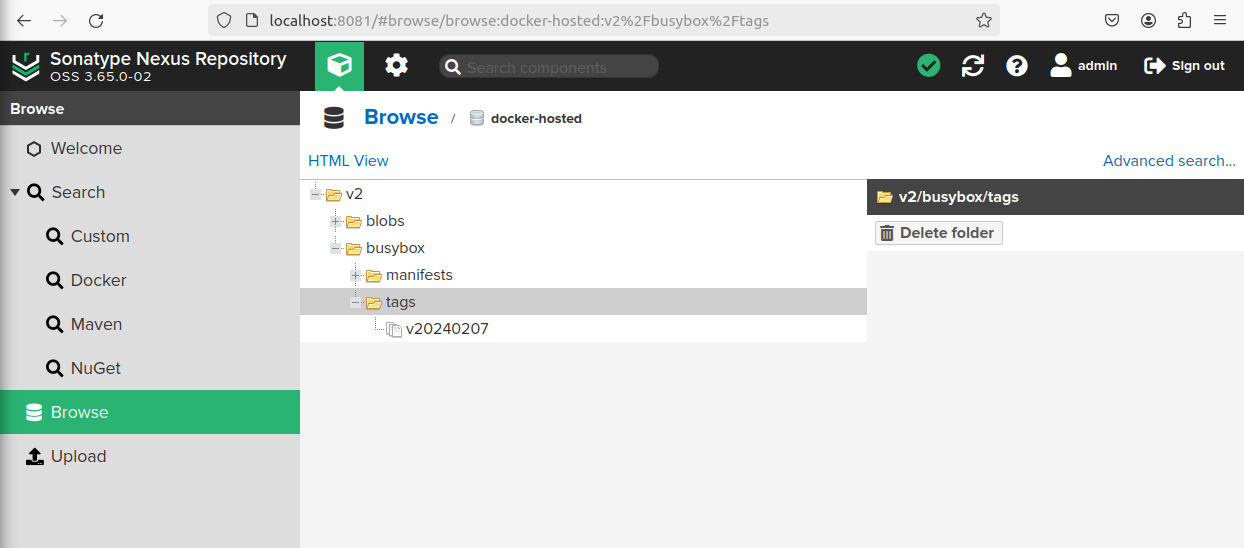Viewport: 1244px width, 548px height.
Task: Click the v20240207 component icon
Action: [394, 329]
